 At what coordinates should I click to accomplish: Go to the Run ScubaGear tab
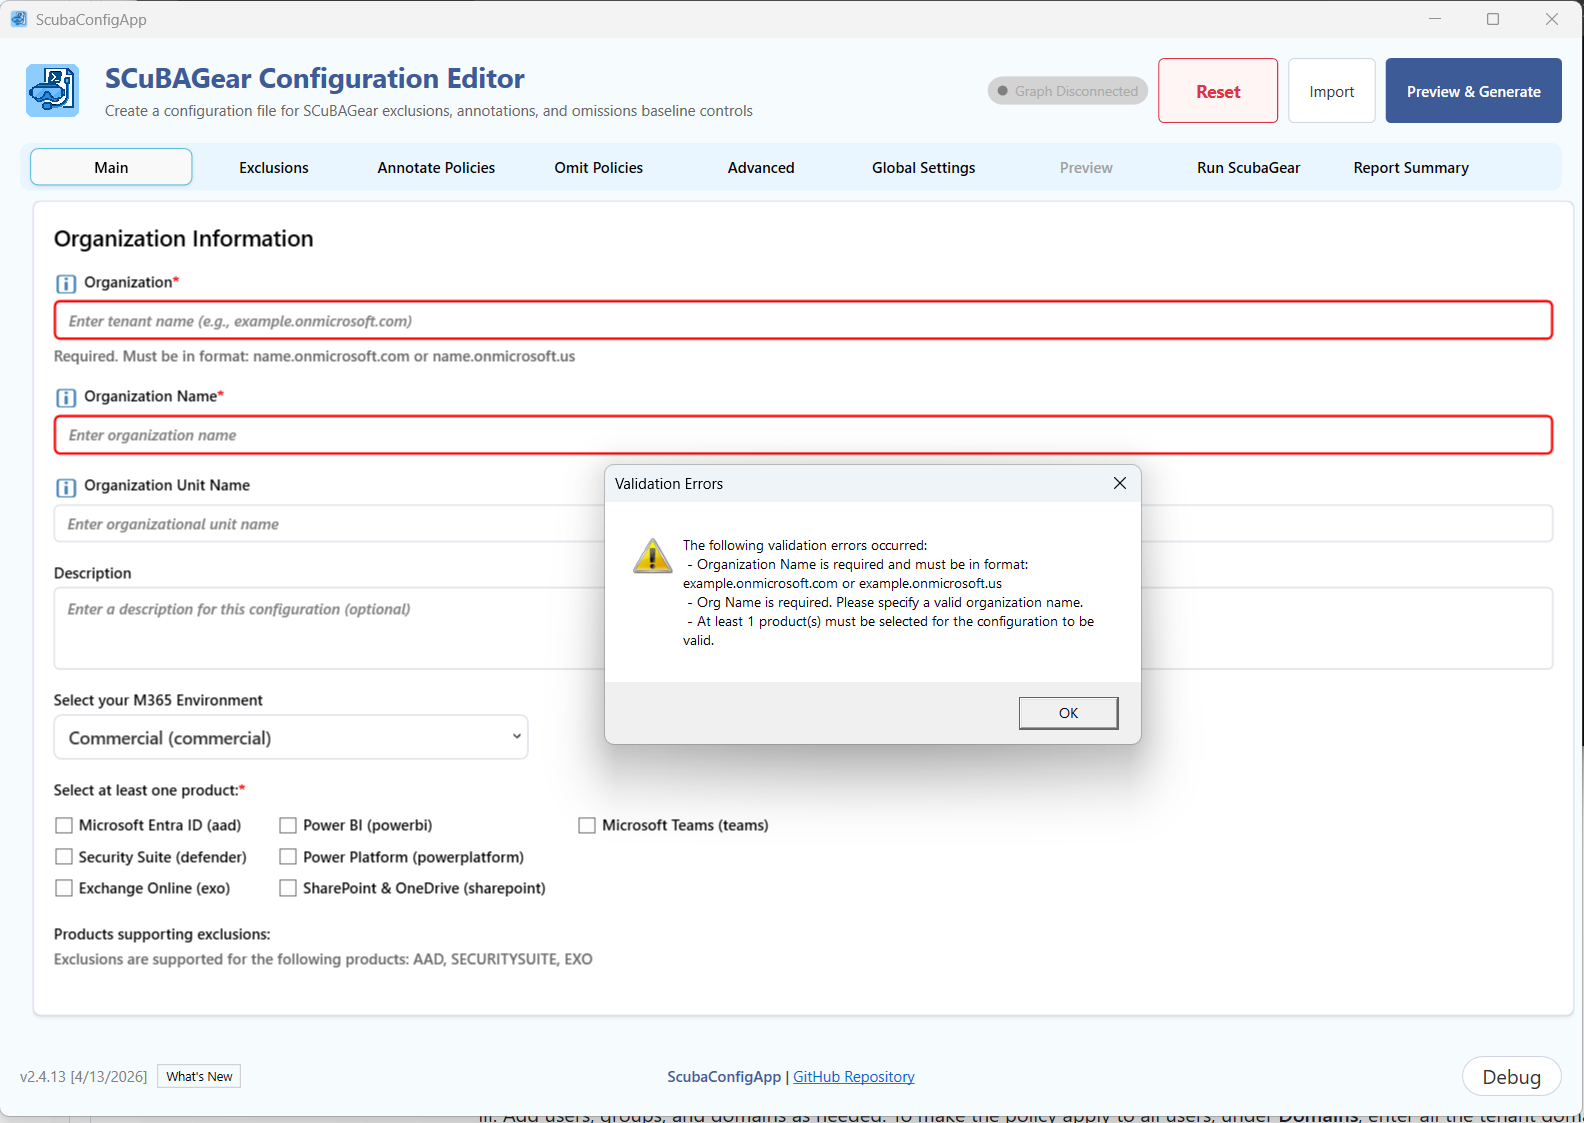pos(1248,167)
